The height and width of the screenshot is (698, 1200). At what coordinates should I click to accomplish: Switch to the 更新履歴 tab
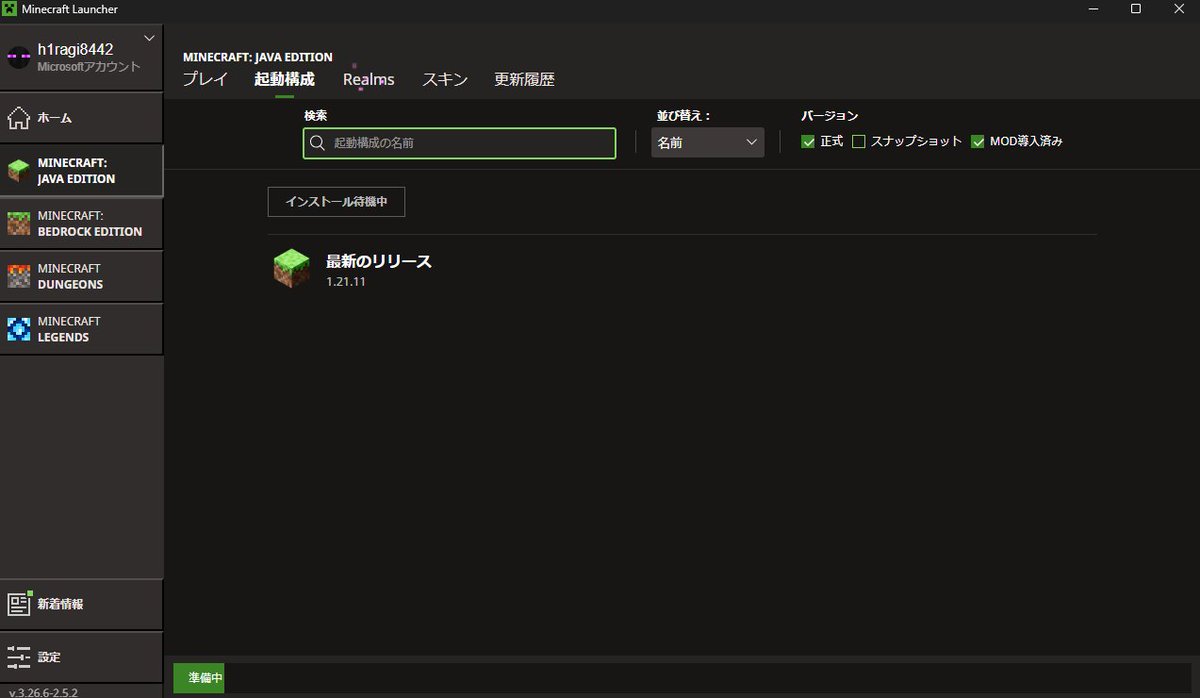[524, 79]
